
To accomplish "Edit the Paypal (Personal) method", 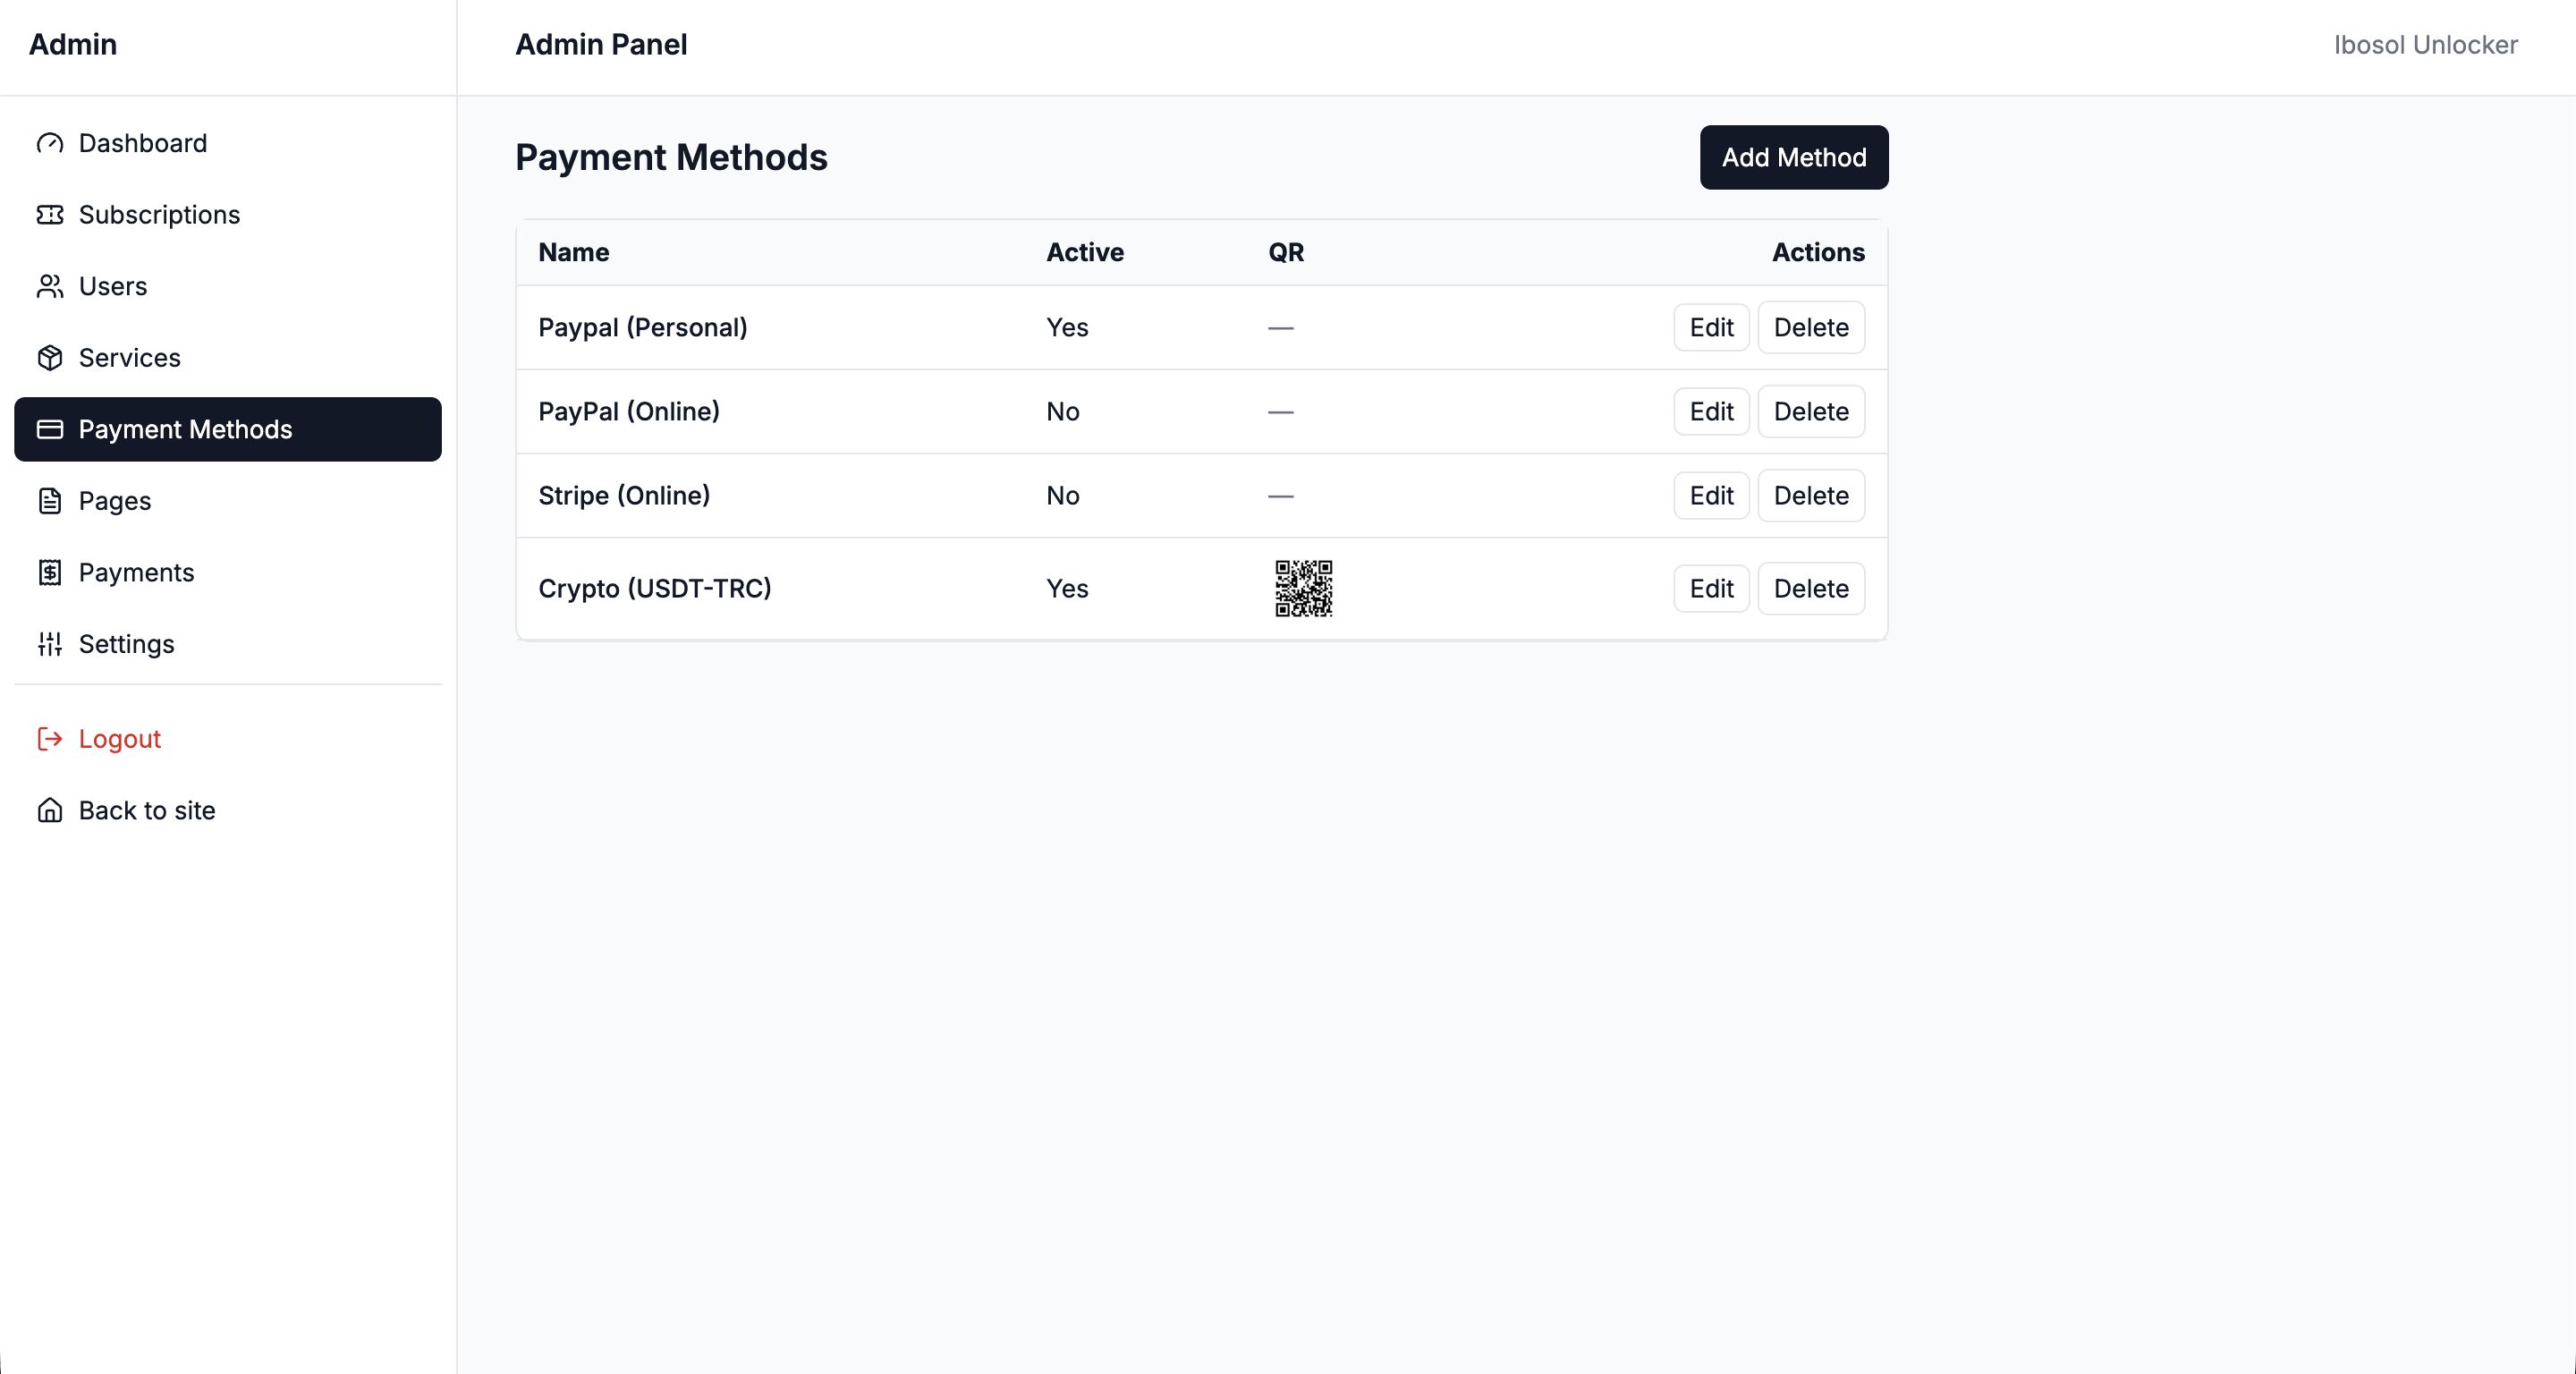I will (x=1711, y=327).
